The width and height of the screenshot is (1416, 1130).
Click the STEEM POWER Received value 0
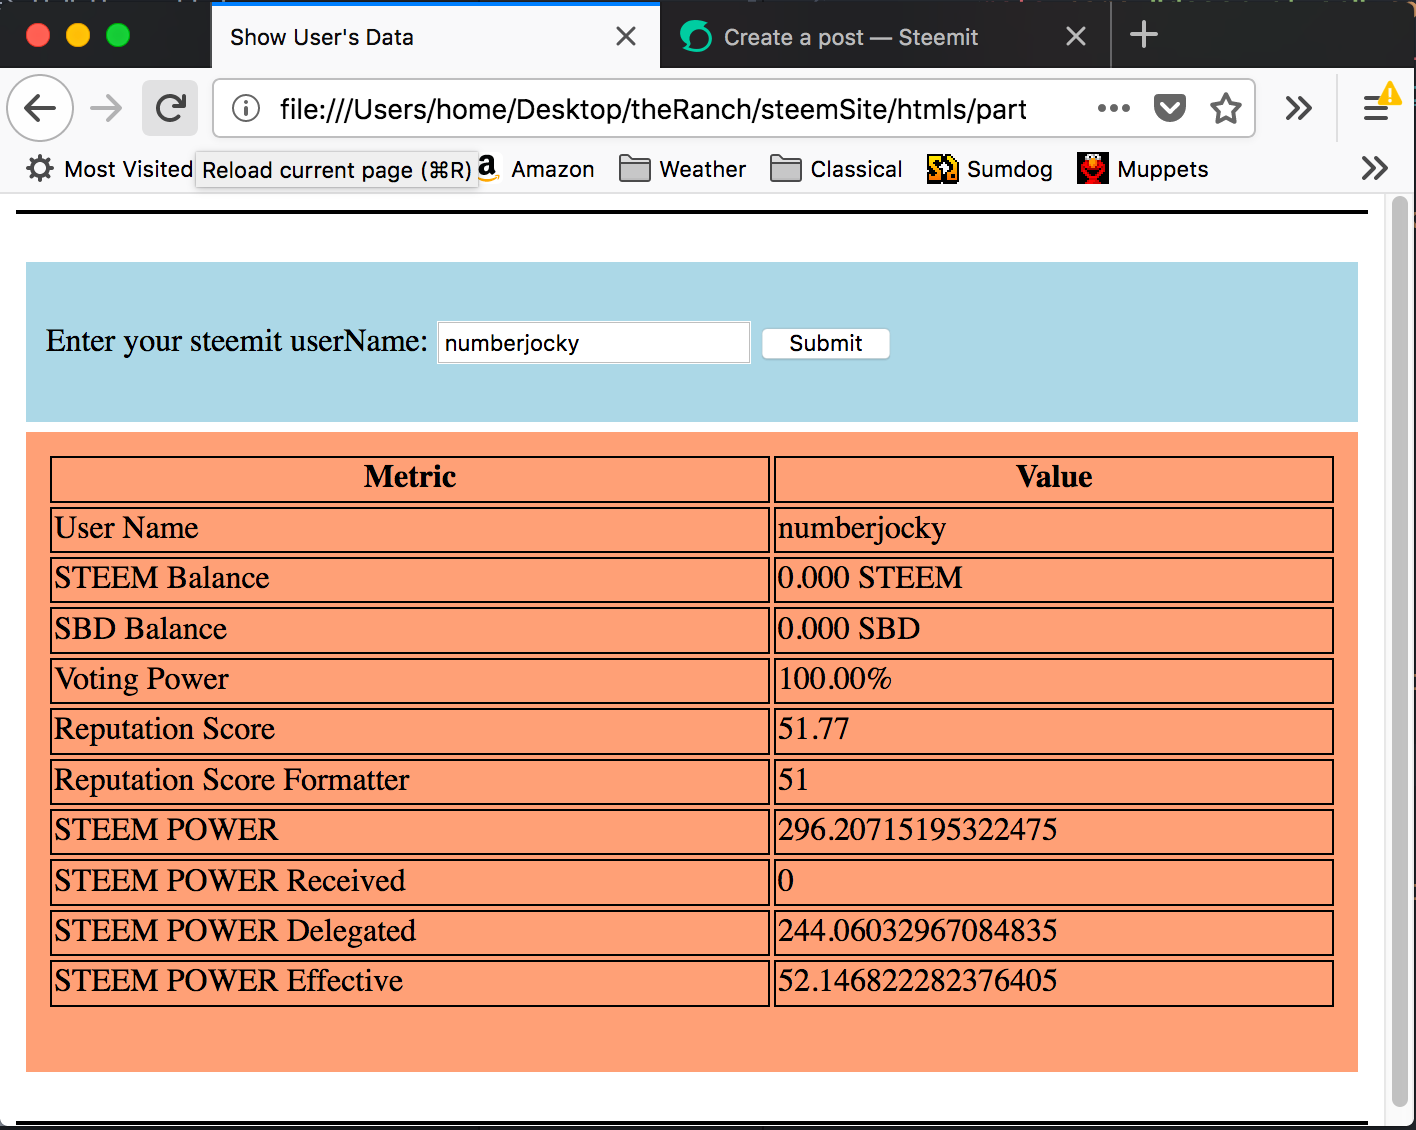point(786,881)
